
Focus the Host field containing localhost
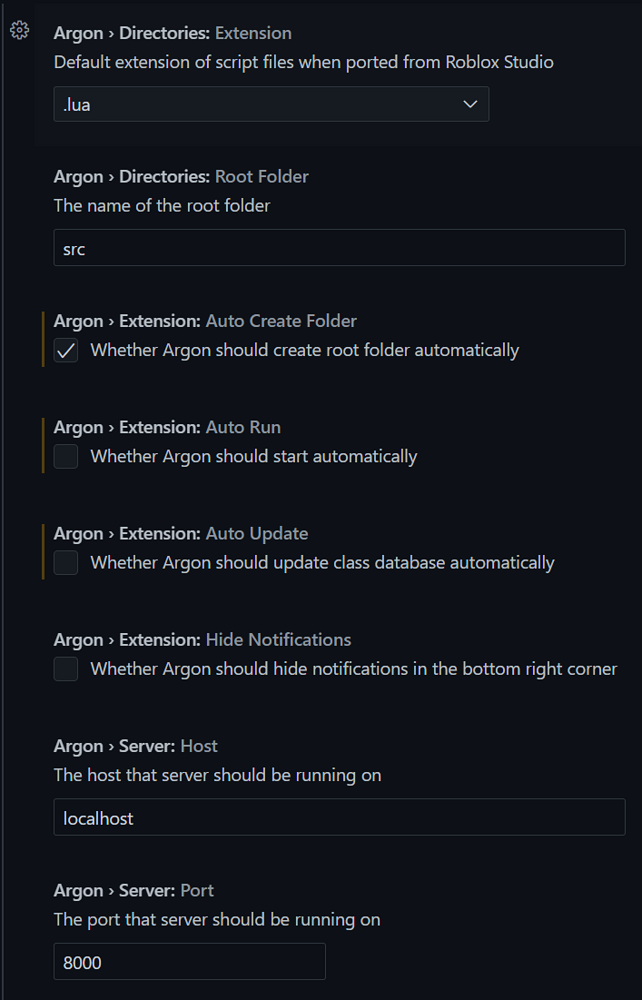[339, 817]
